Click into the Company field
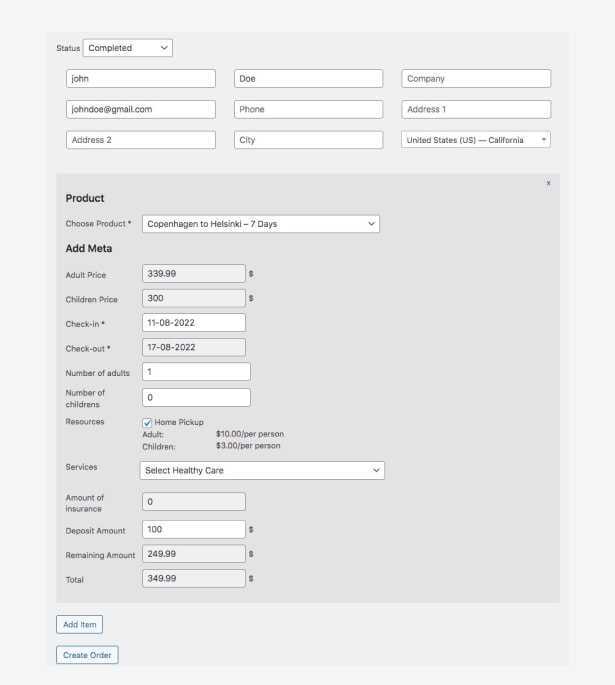The width and height of the screenshot is (615, 685). coord(476,79)
